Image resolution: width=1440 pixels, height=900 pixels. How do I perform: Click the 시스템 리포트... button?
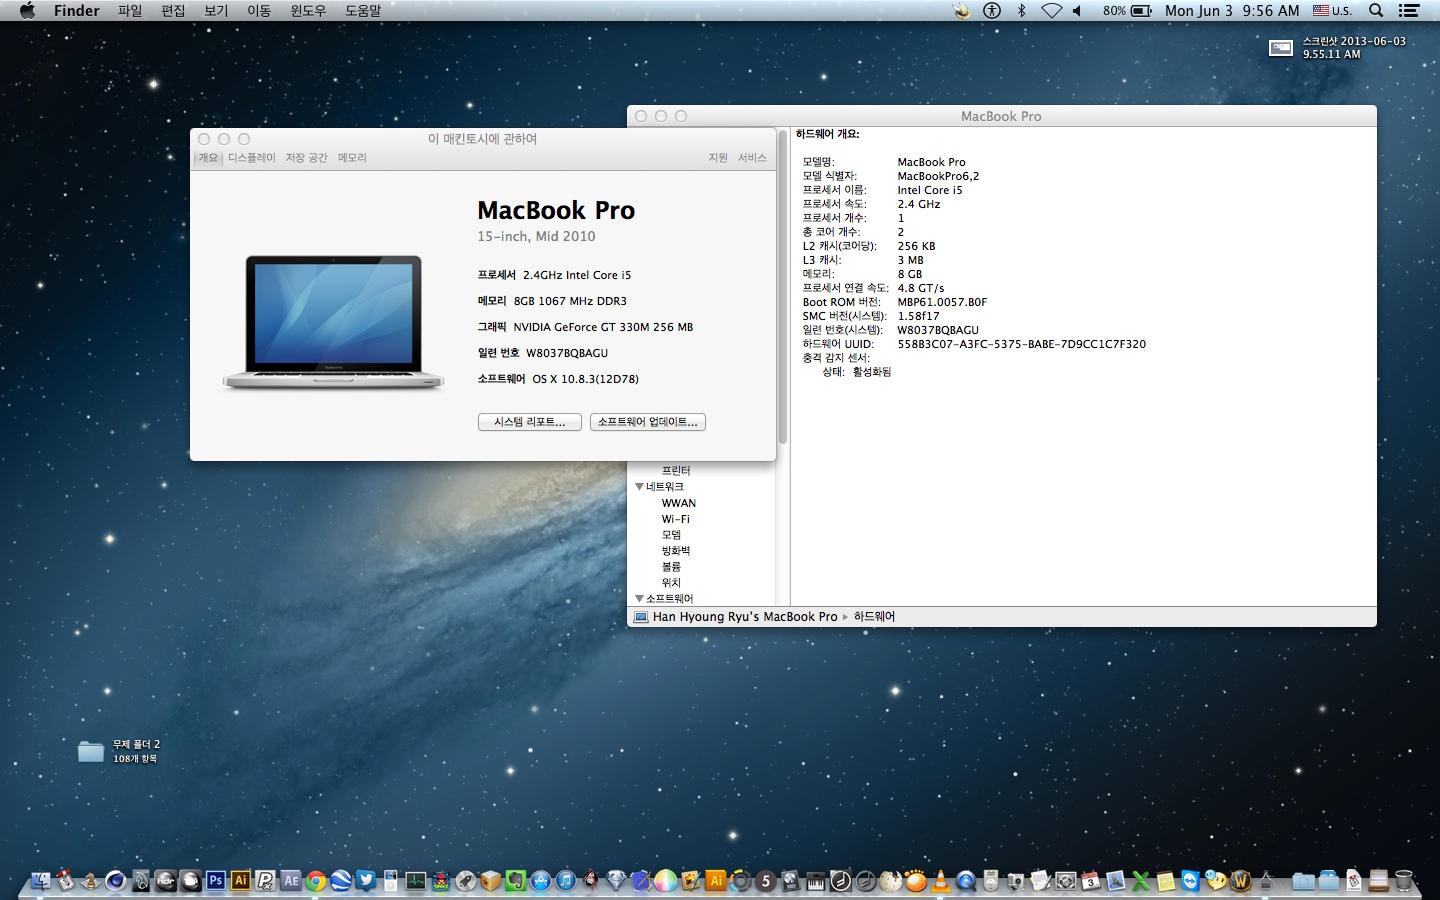point(529,422)
